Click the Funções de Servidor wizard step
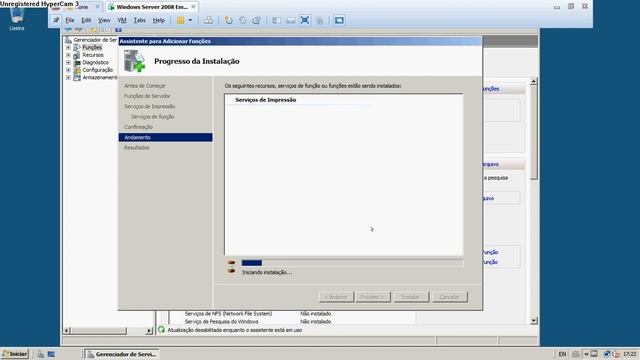The image size is (640, 360). tap(147, 96)
